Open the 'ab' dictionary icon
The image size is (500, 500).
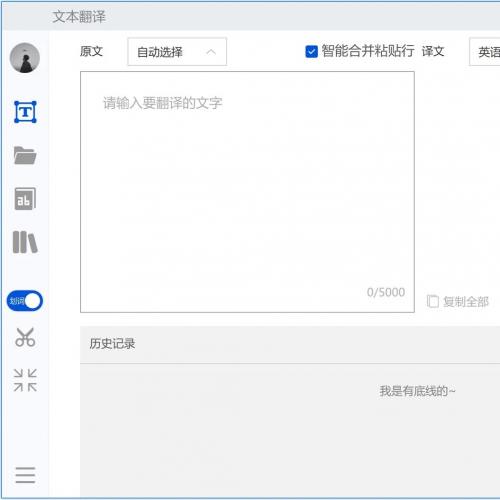25,199
